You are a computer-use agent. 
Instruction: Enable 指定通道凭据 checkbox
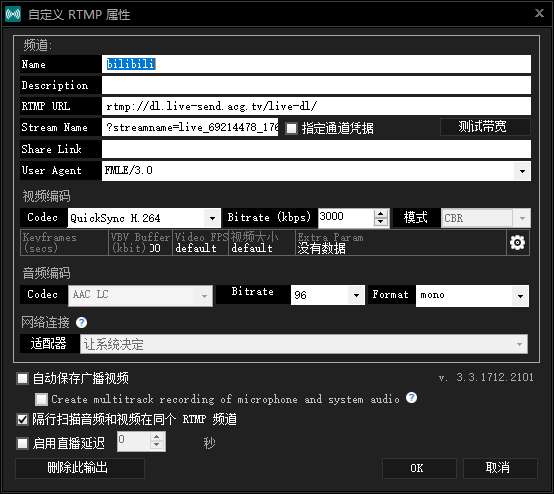tap(291, 128)
